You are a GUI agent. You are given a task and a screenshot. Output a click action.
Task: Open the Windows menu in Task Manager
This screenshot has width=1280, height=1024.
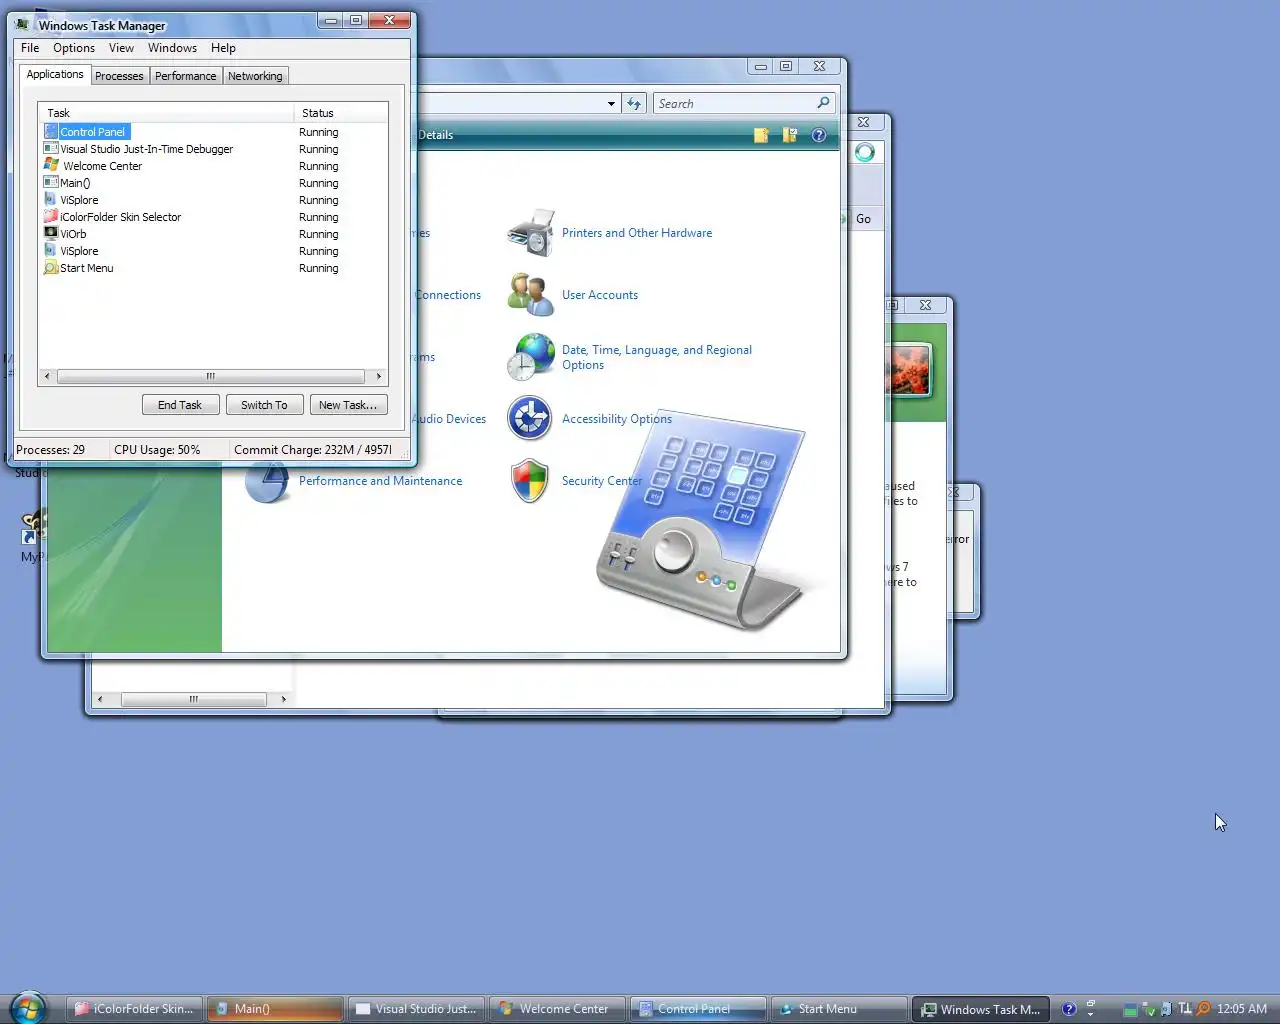[172, 48]
